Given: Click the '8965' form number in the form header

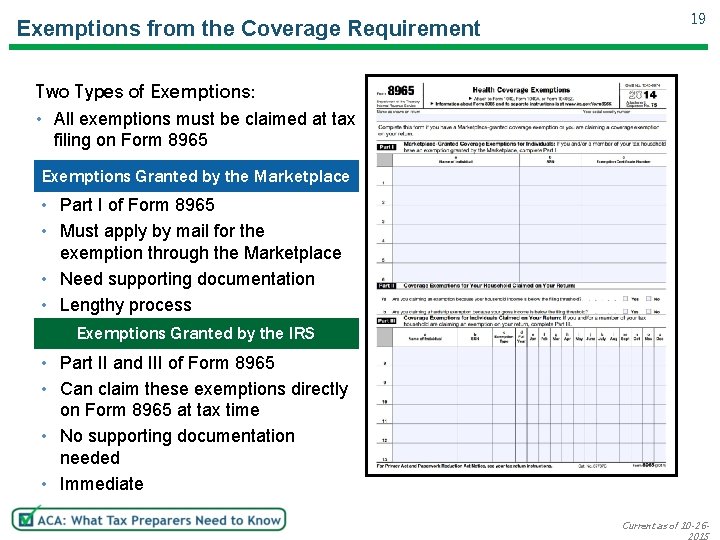Looking at the screenshot, I should (x=401, y=90).
